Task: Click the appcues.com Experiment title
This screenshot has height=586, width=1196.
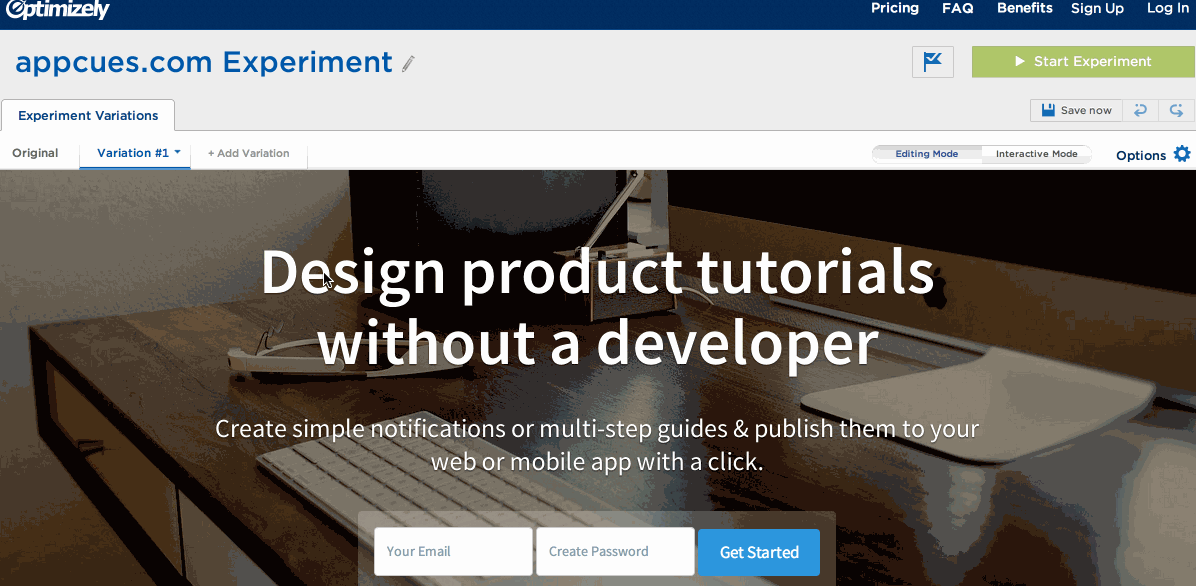Action: tap(204, 62)
